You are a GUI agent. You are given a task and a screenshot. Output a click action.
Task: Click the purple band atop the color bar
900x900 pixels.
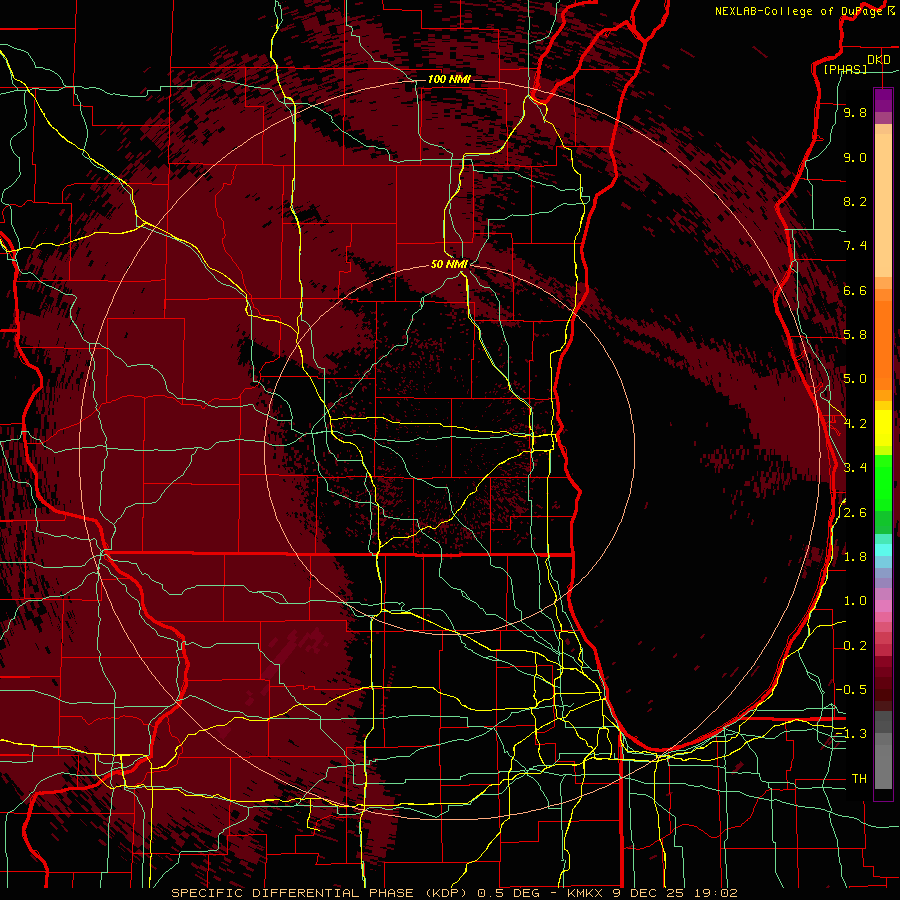pyautogui.click(x=883, y=100)
